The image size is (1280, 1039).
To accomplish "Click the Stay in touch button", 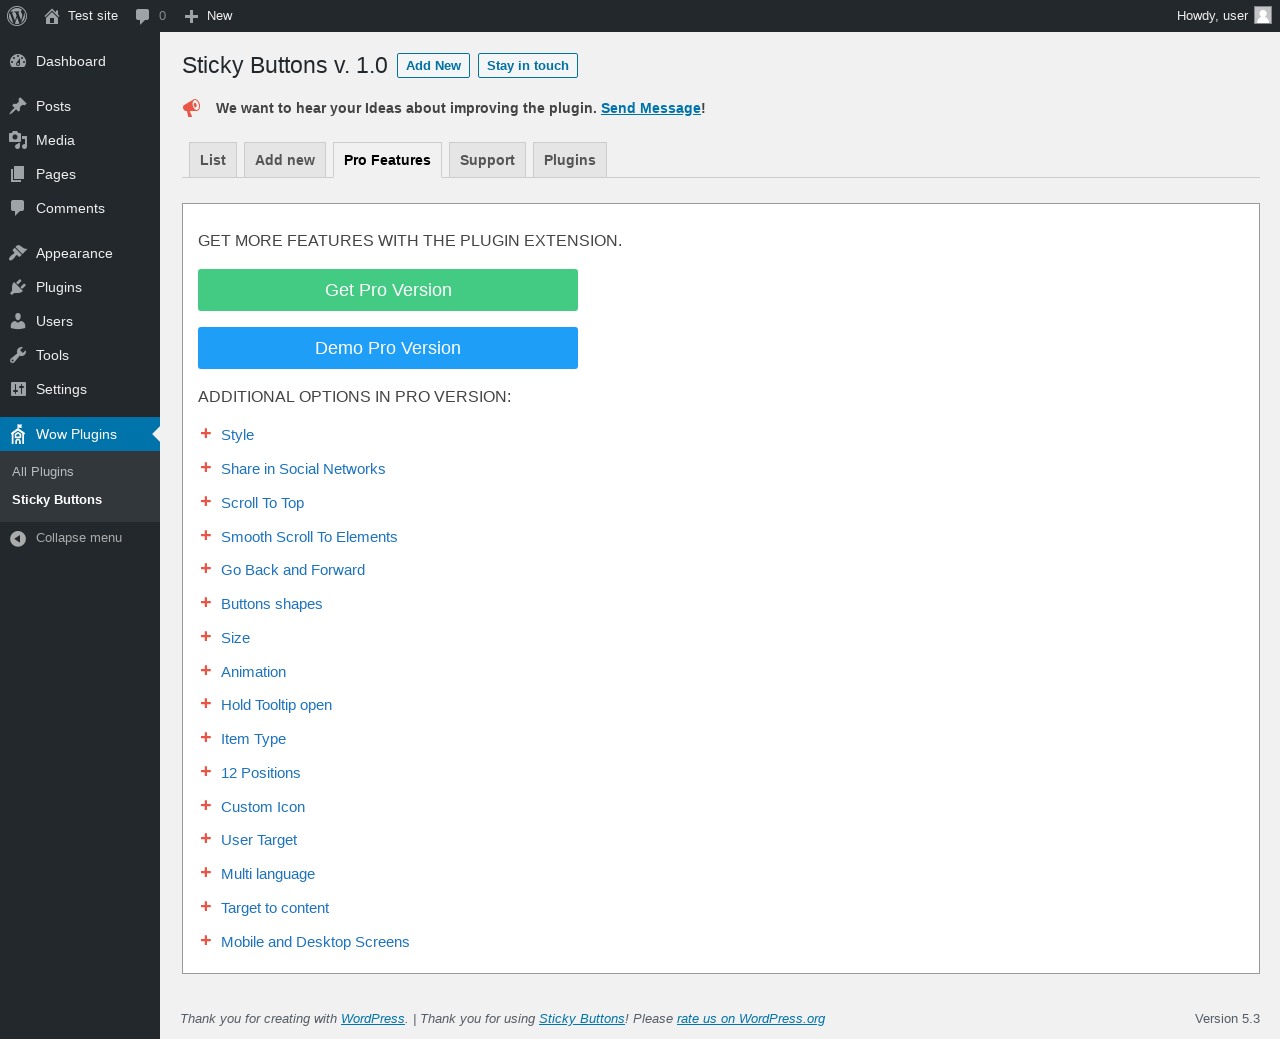I will coord(528,66).
